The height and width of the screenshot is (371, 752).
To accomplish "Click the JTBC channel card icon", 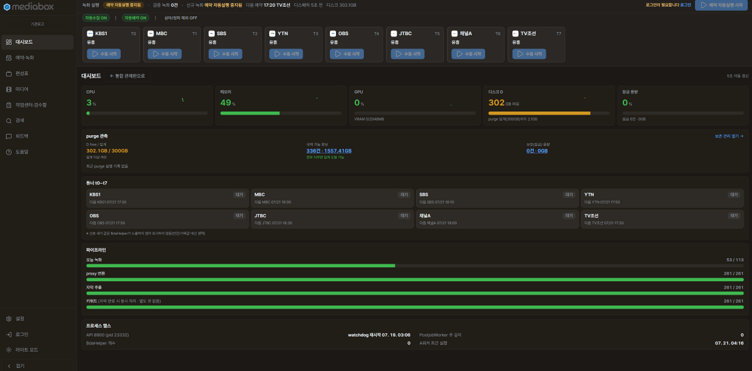I will tap(394, 34).
